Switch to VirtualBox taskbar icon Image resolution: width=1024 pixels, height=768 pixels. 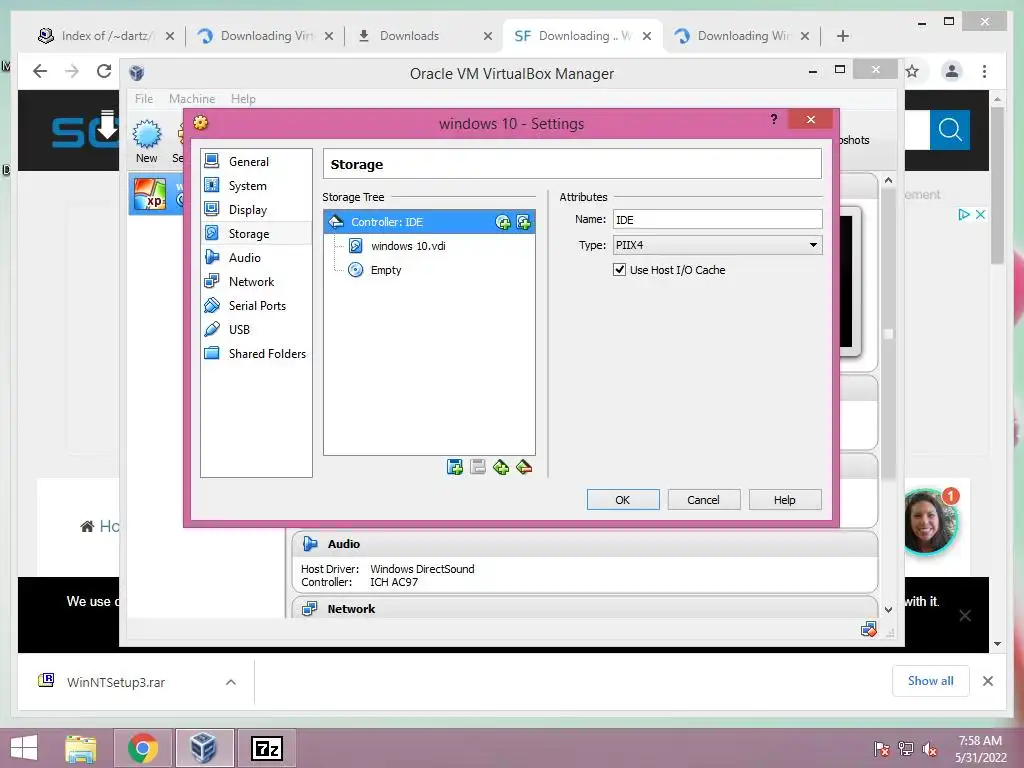coord(204,748)
